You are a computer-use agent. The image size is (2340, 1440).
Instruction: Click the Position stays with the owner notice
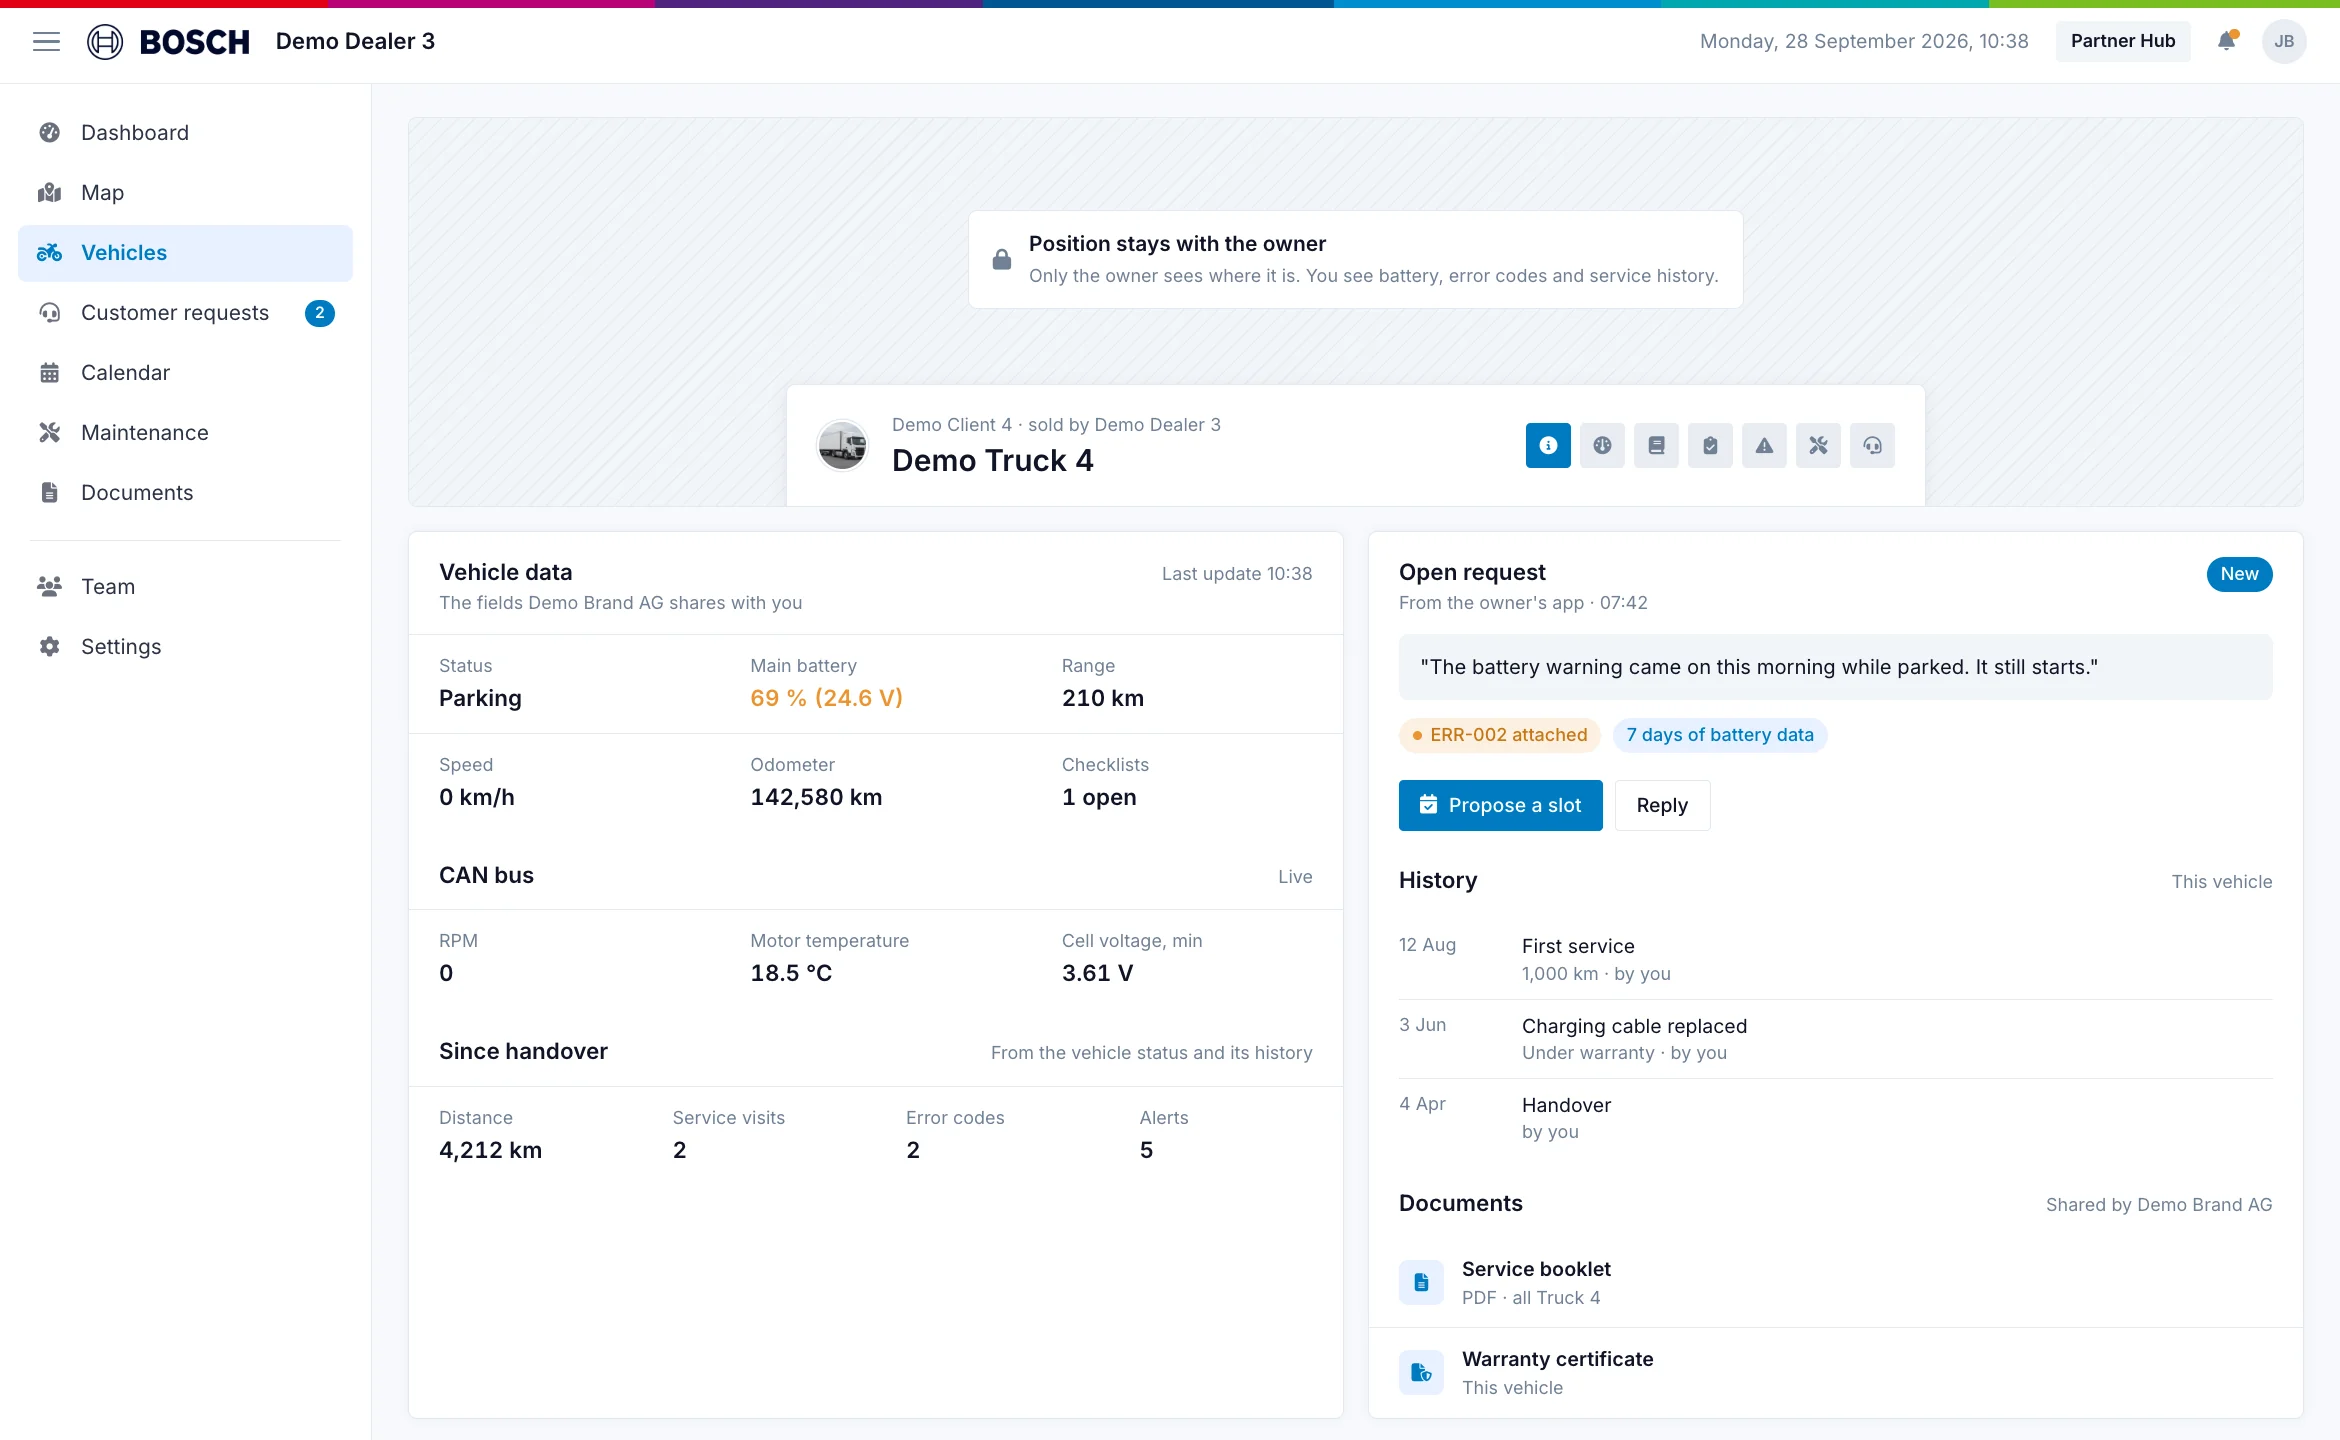tap(1355, 259)
